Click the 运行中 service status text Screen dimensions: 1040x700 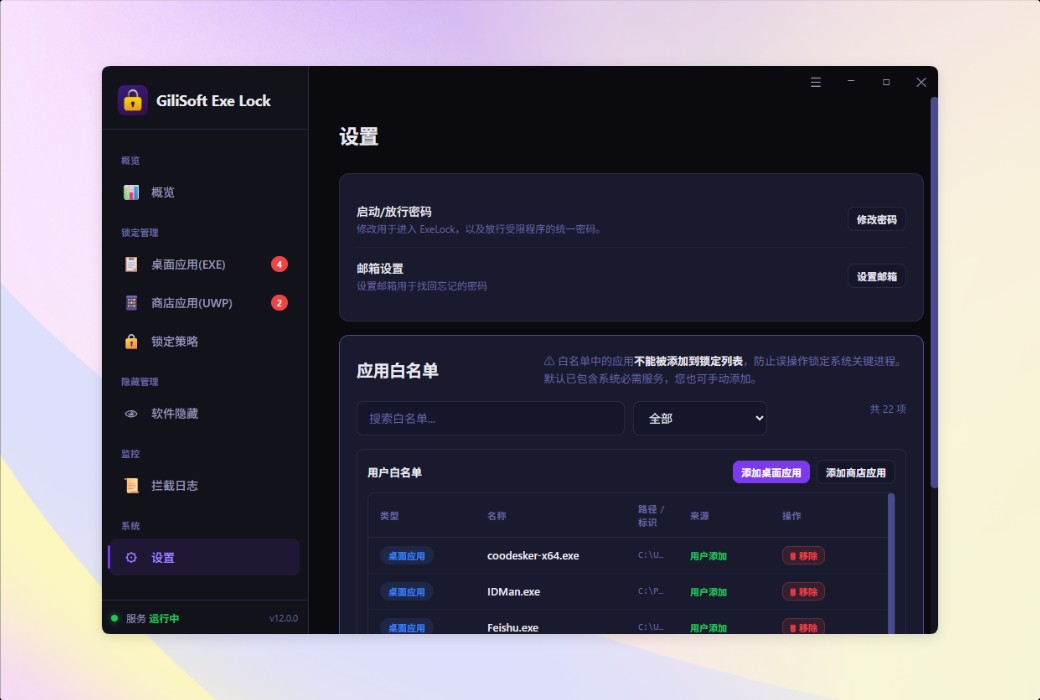164,618
